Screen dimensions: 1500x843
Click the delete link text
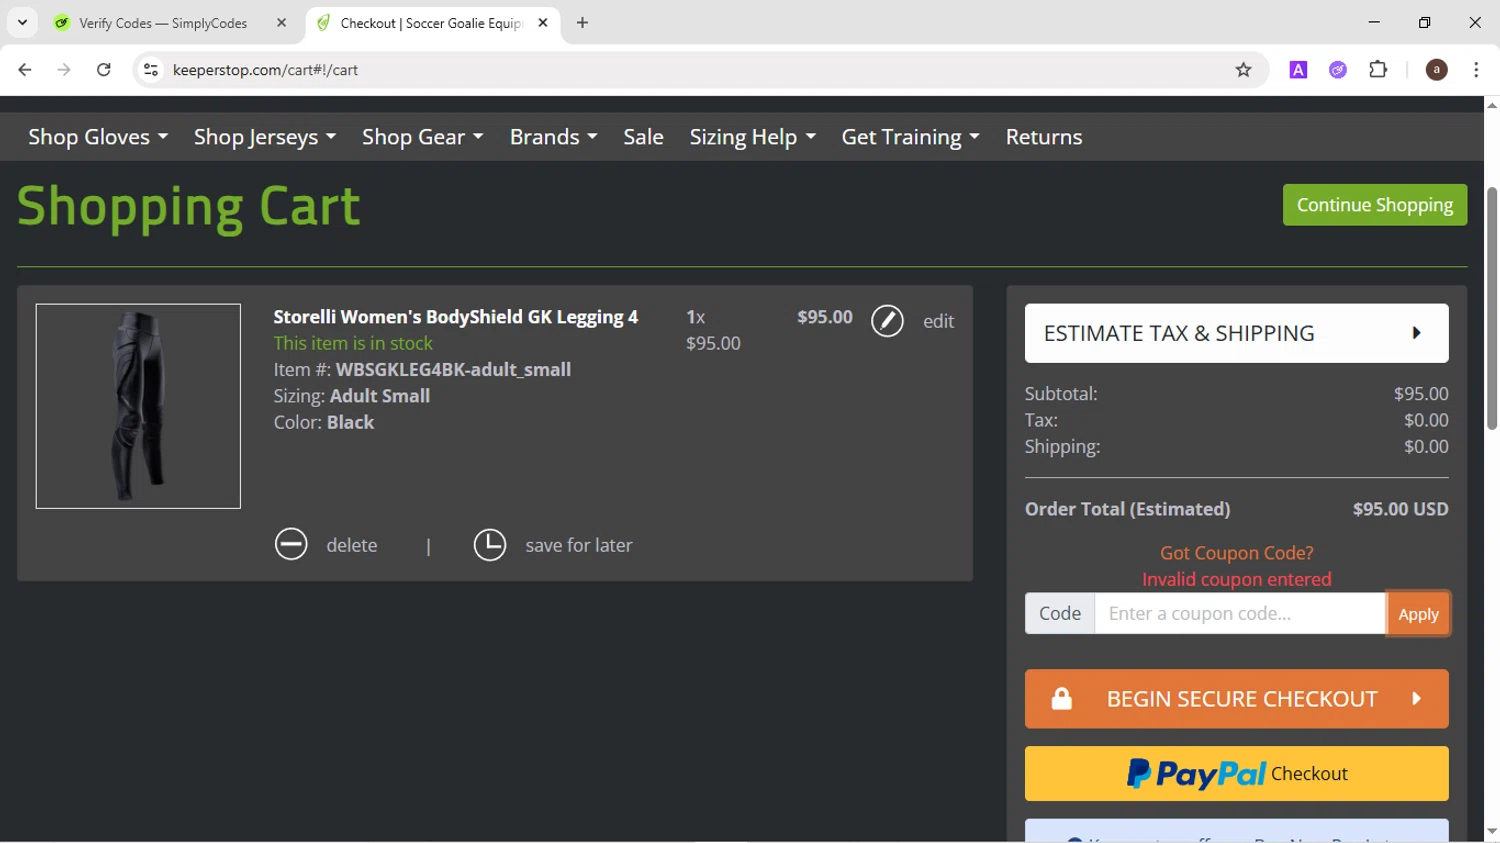click(x=352, y=545)
